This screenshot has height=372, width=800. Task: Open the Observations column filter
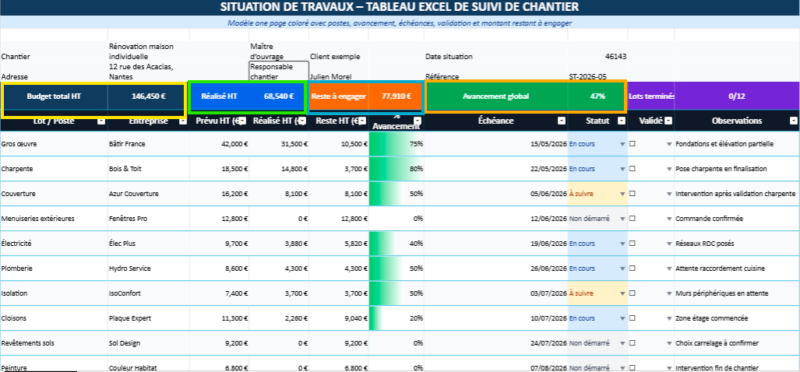(793, 121)
